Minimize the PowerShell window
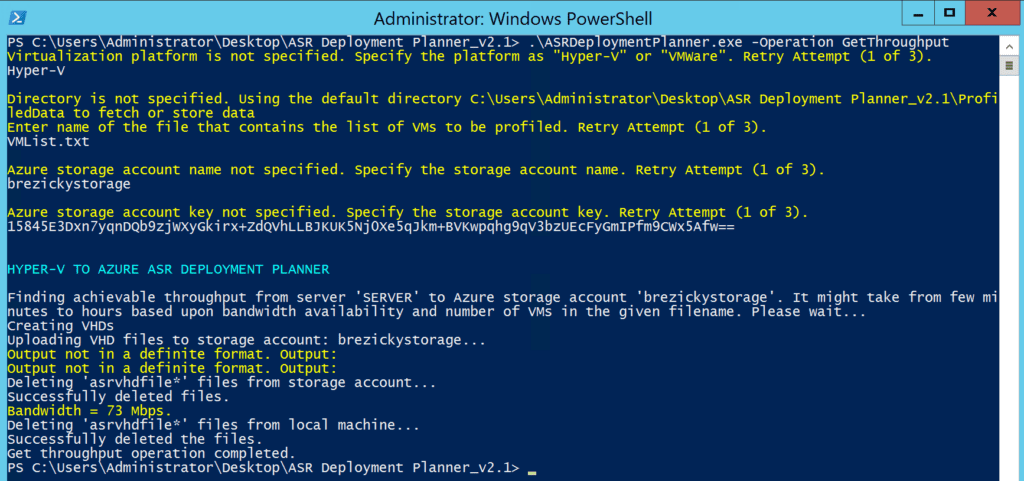The height and width of the screenshot is (481, 1024). click(x=917, y=12)
